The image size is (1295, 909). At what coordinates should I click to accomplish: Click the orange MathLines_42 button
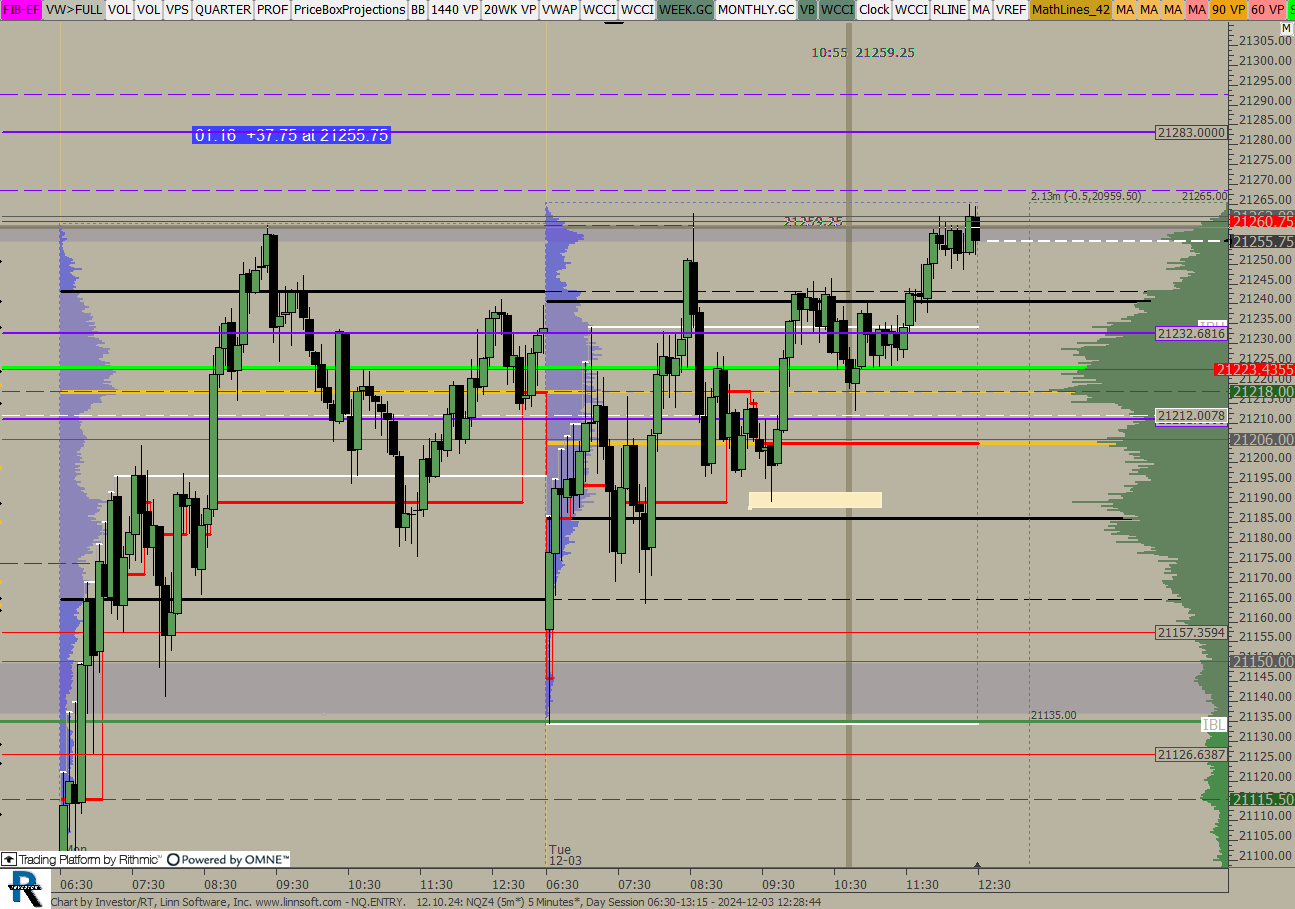(x=1070, y=9)
